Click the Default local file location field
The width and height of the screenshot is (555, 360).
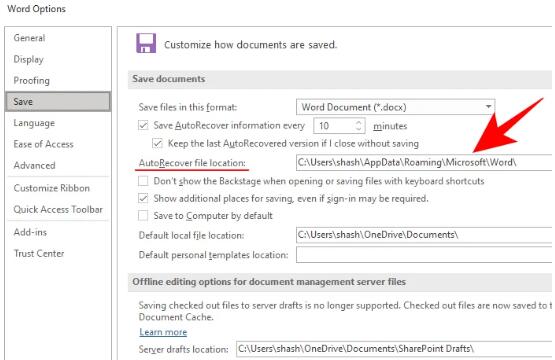[x=424, y=235]
